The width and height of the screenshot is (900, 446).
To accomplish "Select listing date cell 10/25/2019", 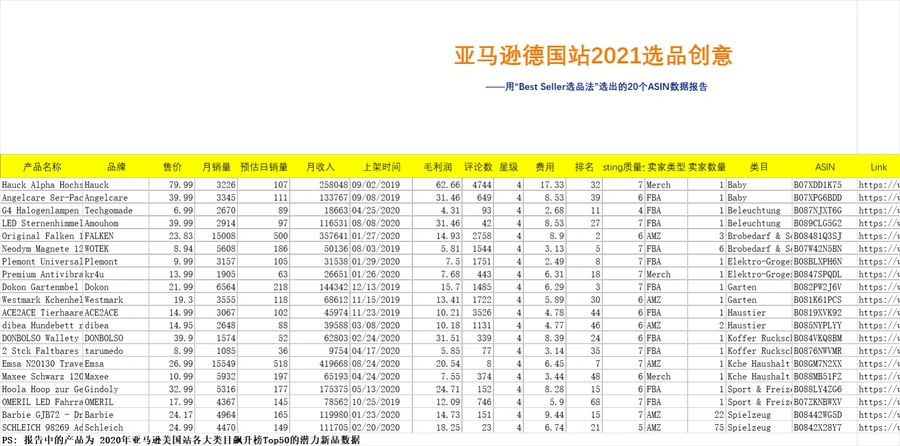I will tap(381, 402).
